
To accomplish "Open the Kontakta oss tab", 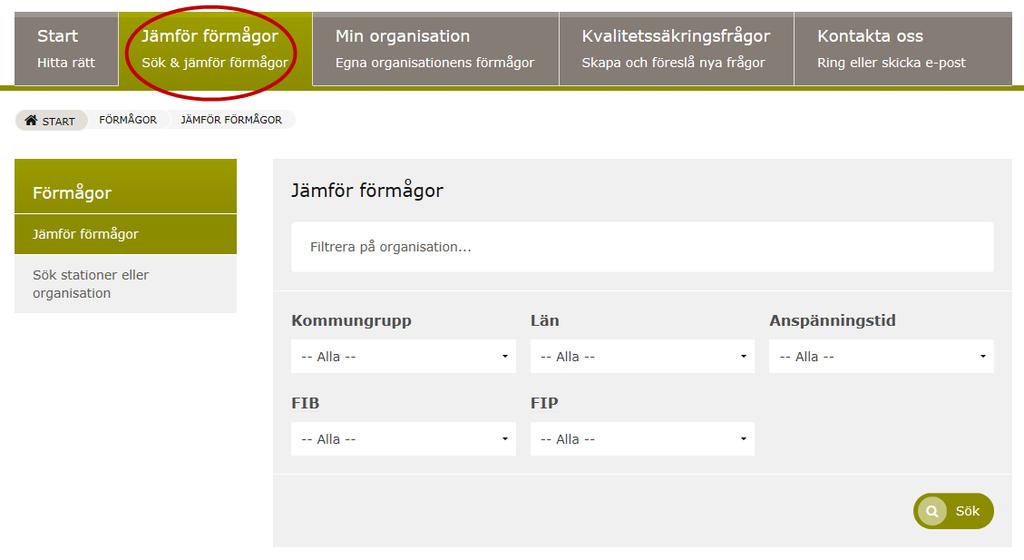I will click(x=903, y=49).
